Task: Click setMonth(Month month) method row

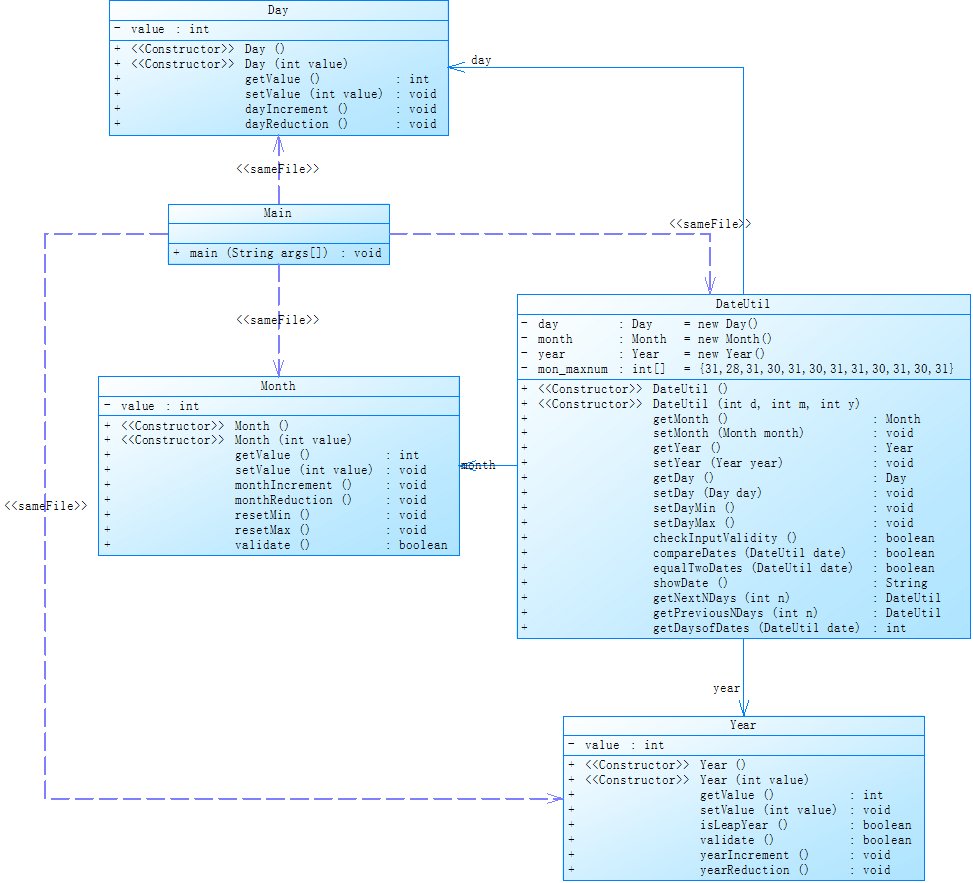Action: click(718, 433)
